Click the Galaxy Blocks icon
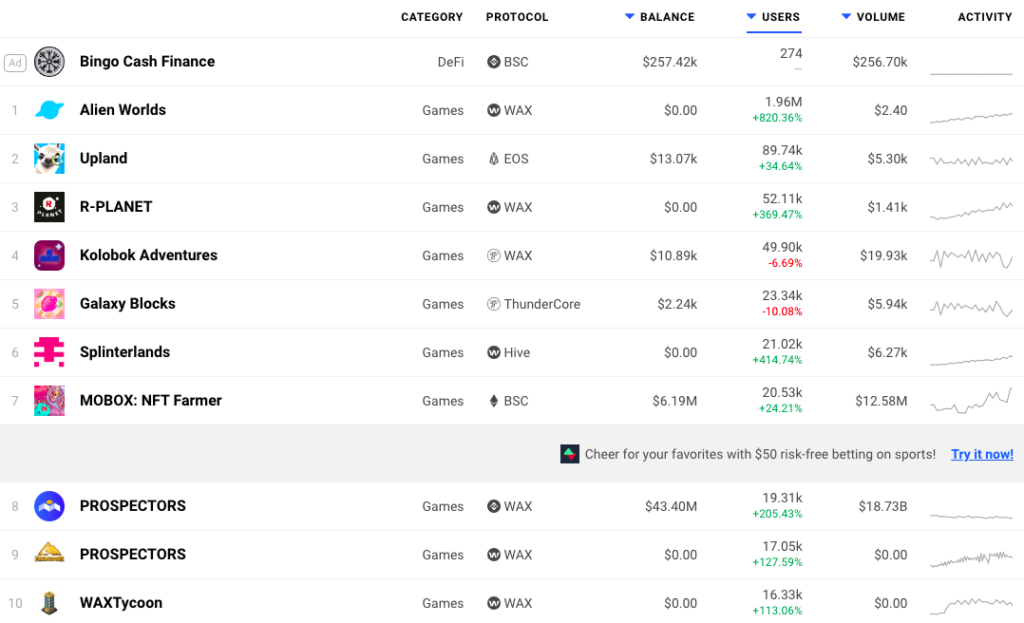This screenshot has width=1024, height=623. [x=49, y=304]
